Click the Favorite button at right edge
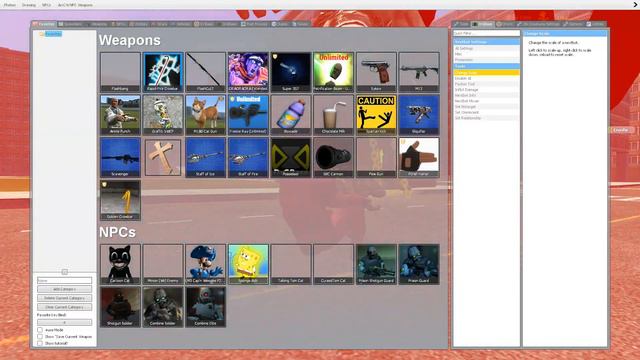The height and width of the screenshot is (360, 640). 621,130
